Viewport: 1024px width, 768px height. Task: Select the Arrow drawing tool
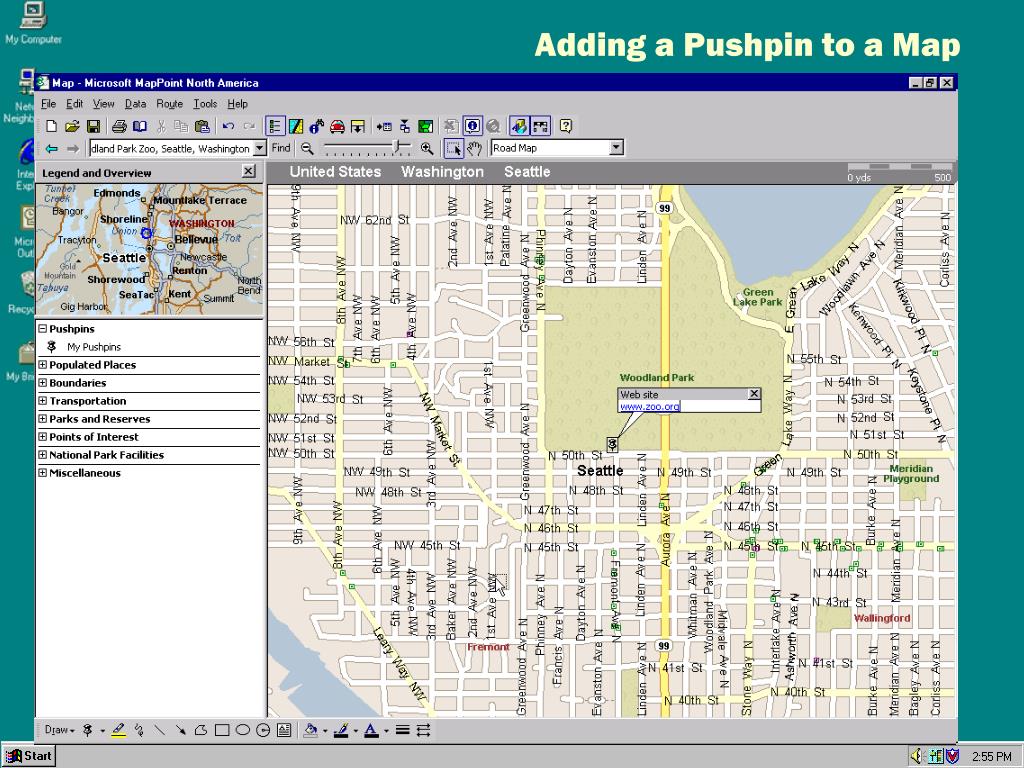pyautogui.click(x=180, y=730)
